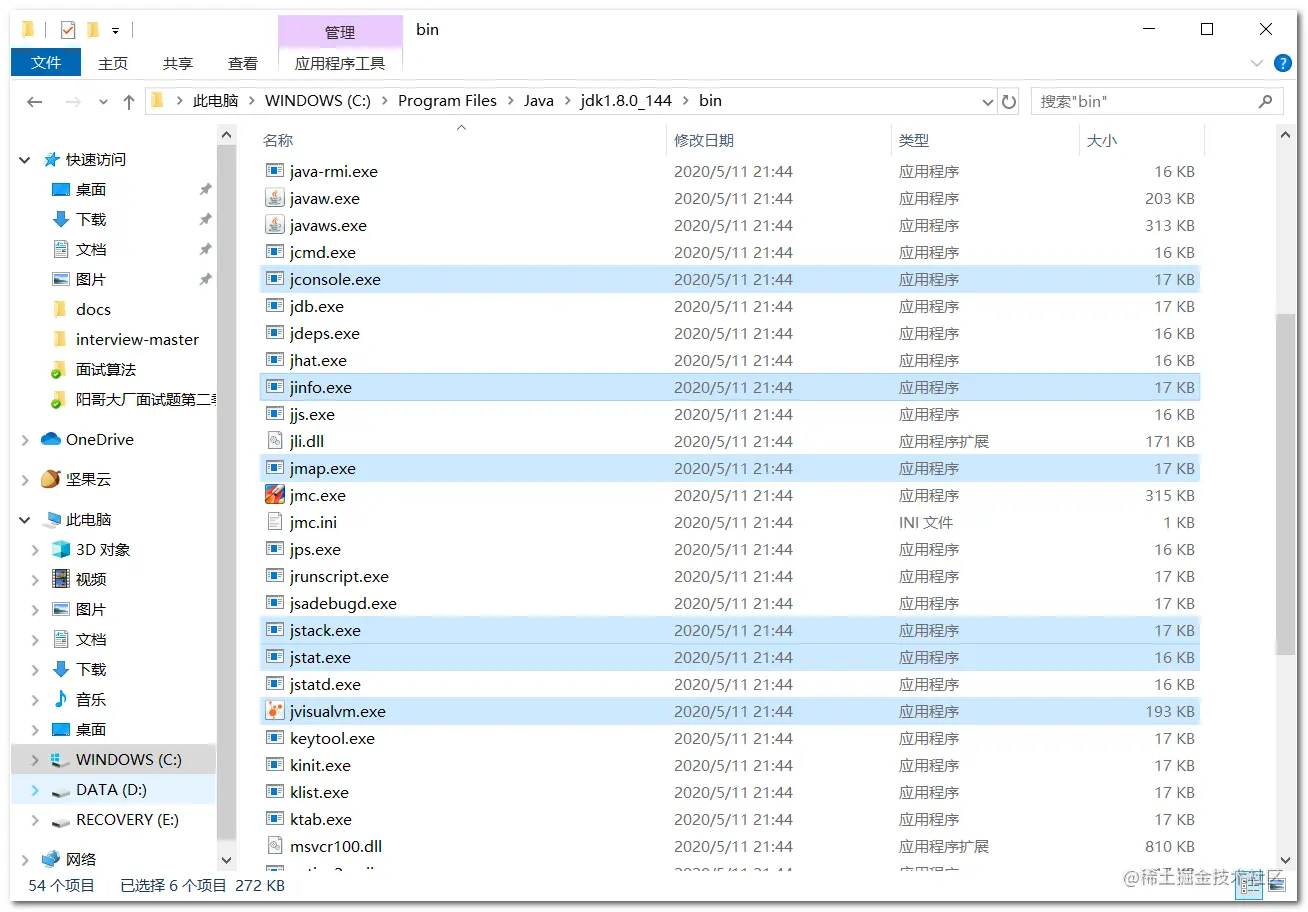Click the properties checkmark quick-access icon
1308x912 pixels.
68,30
